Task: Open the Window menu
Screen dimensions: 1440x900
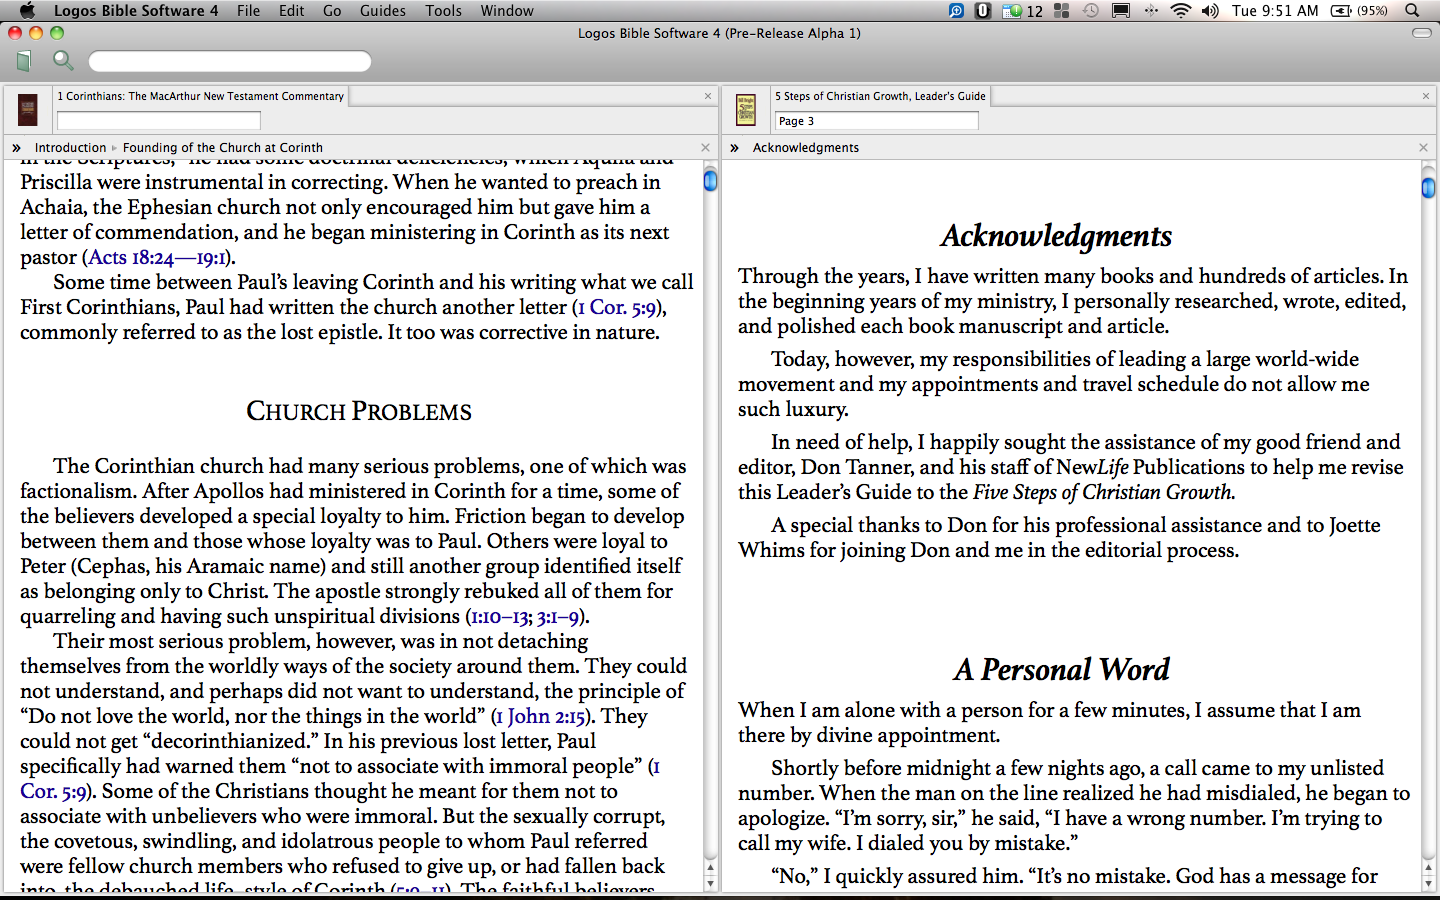Action: [x=507, y=11]
